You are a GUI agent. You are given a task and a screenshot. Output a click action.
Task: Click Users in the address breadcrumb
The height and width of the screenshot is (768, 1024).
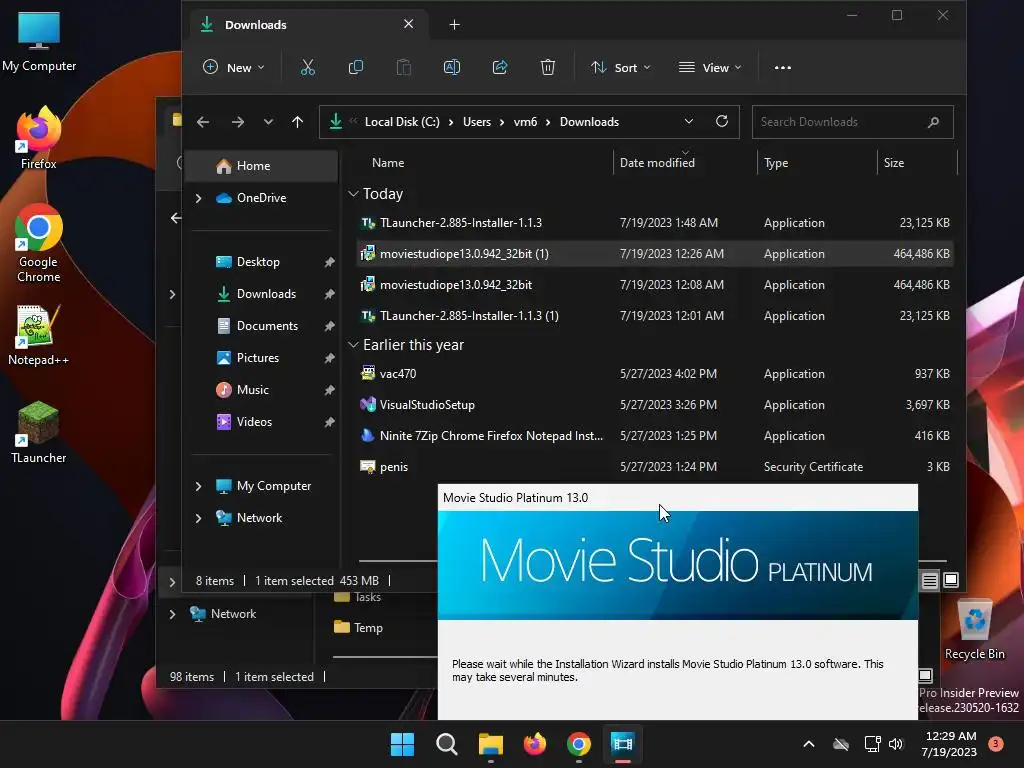pyautogui.click(x=477, y=122)
